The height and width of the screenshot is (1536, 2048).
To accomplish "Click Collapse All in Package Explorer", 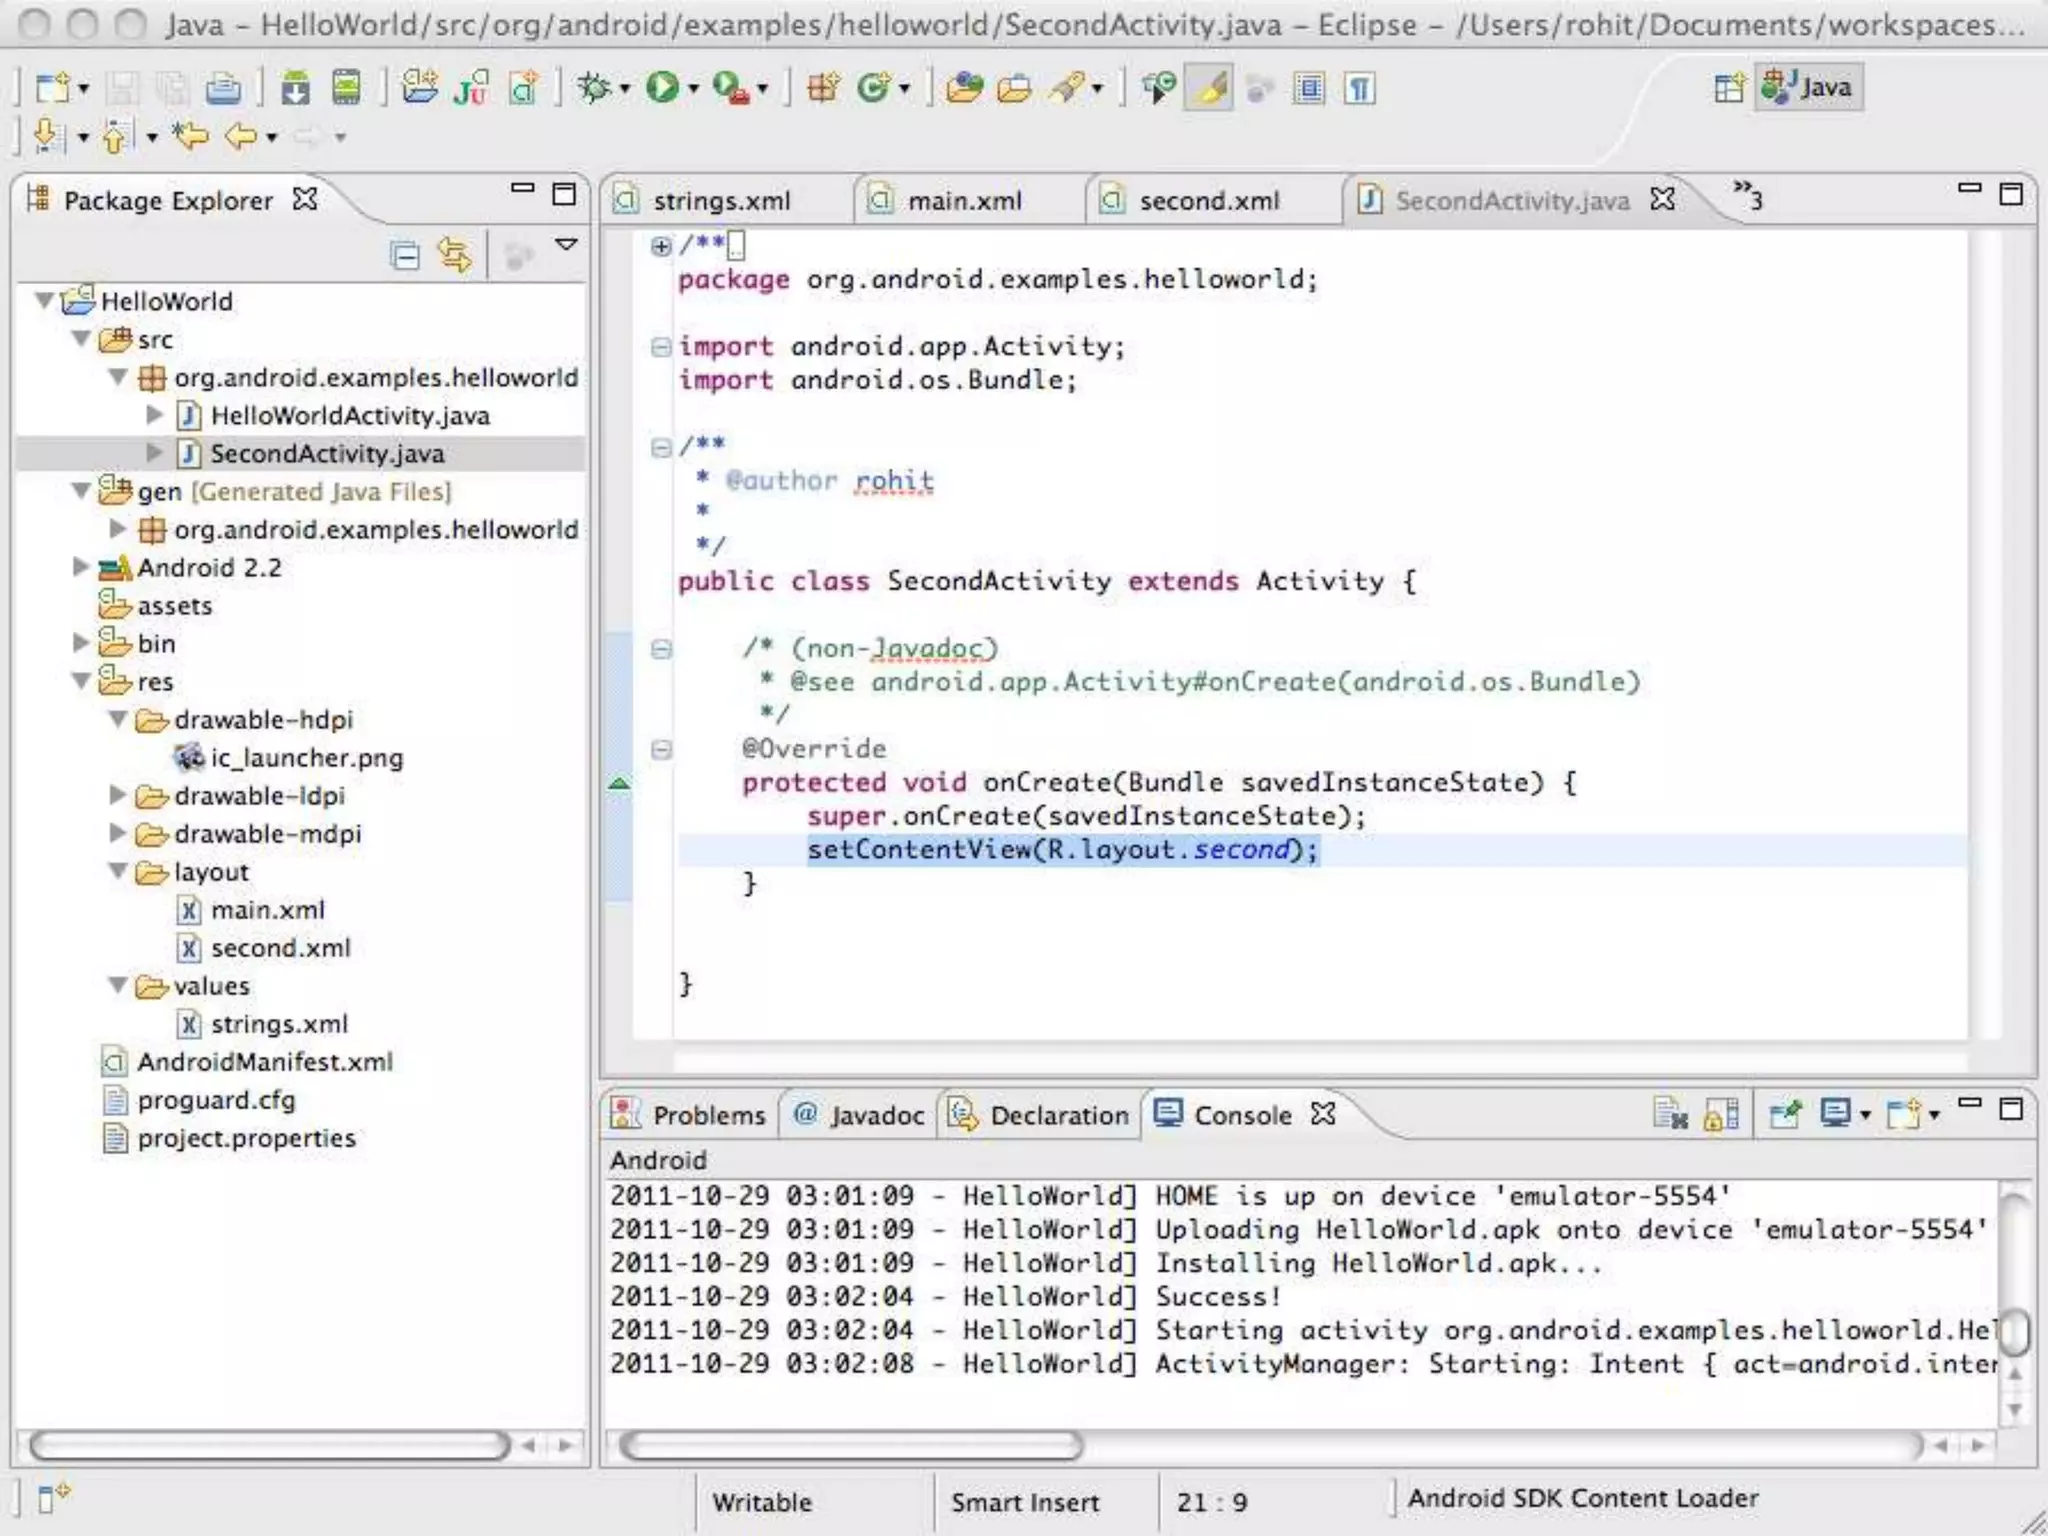I will coord(405,256).
